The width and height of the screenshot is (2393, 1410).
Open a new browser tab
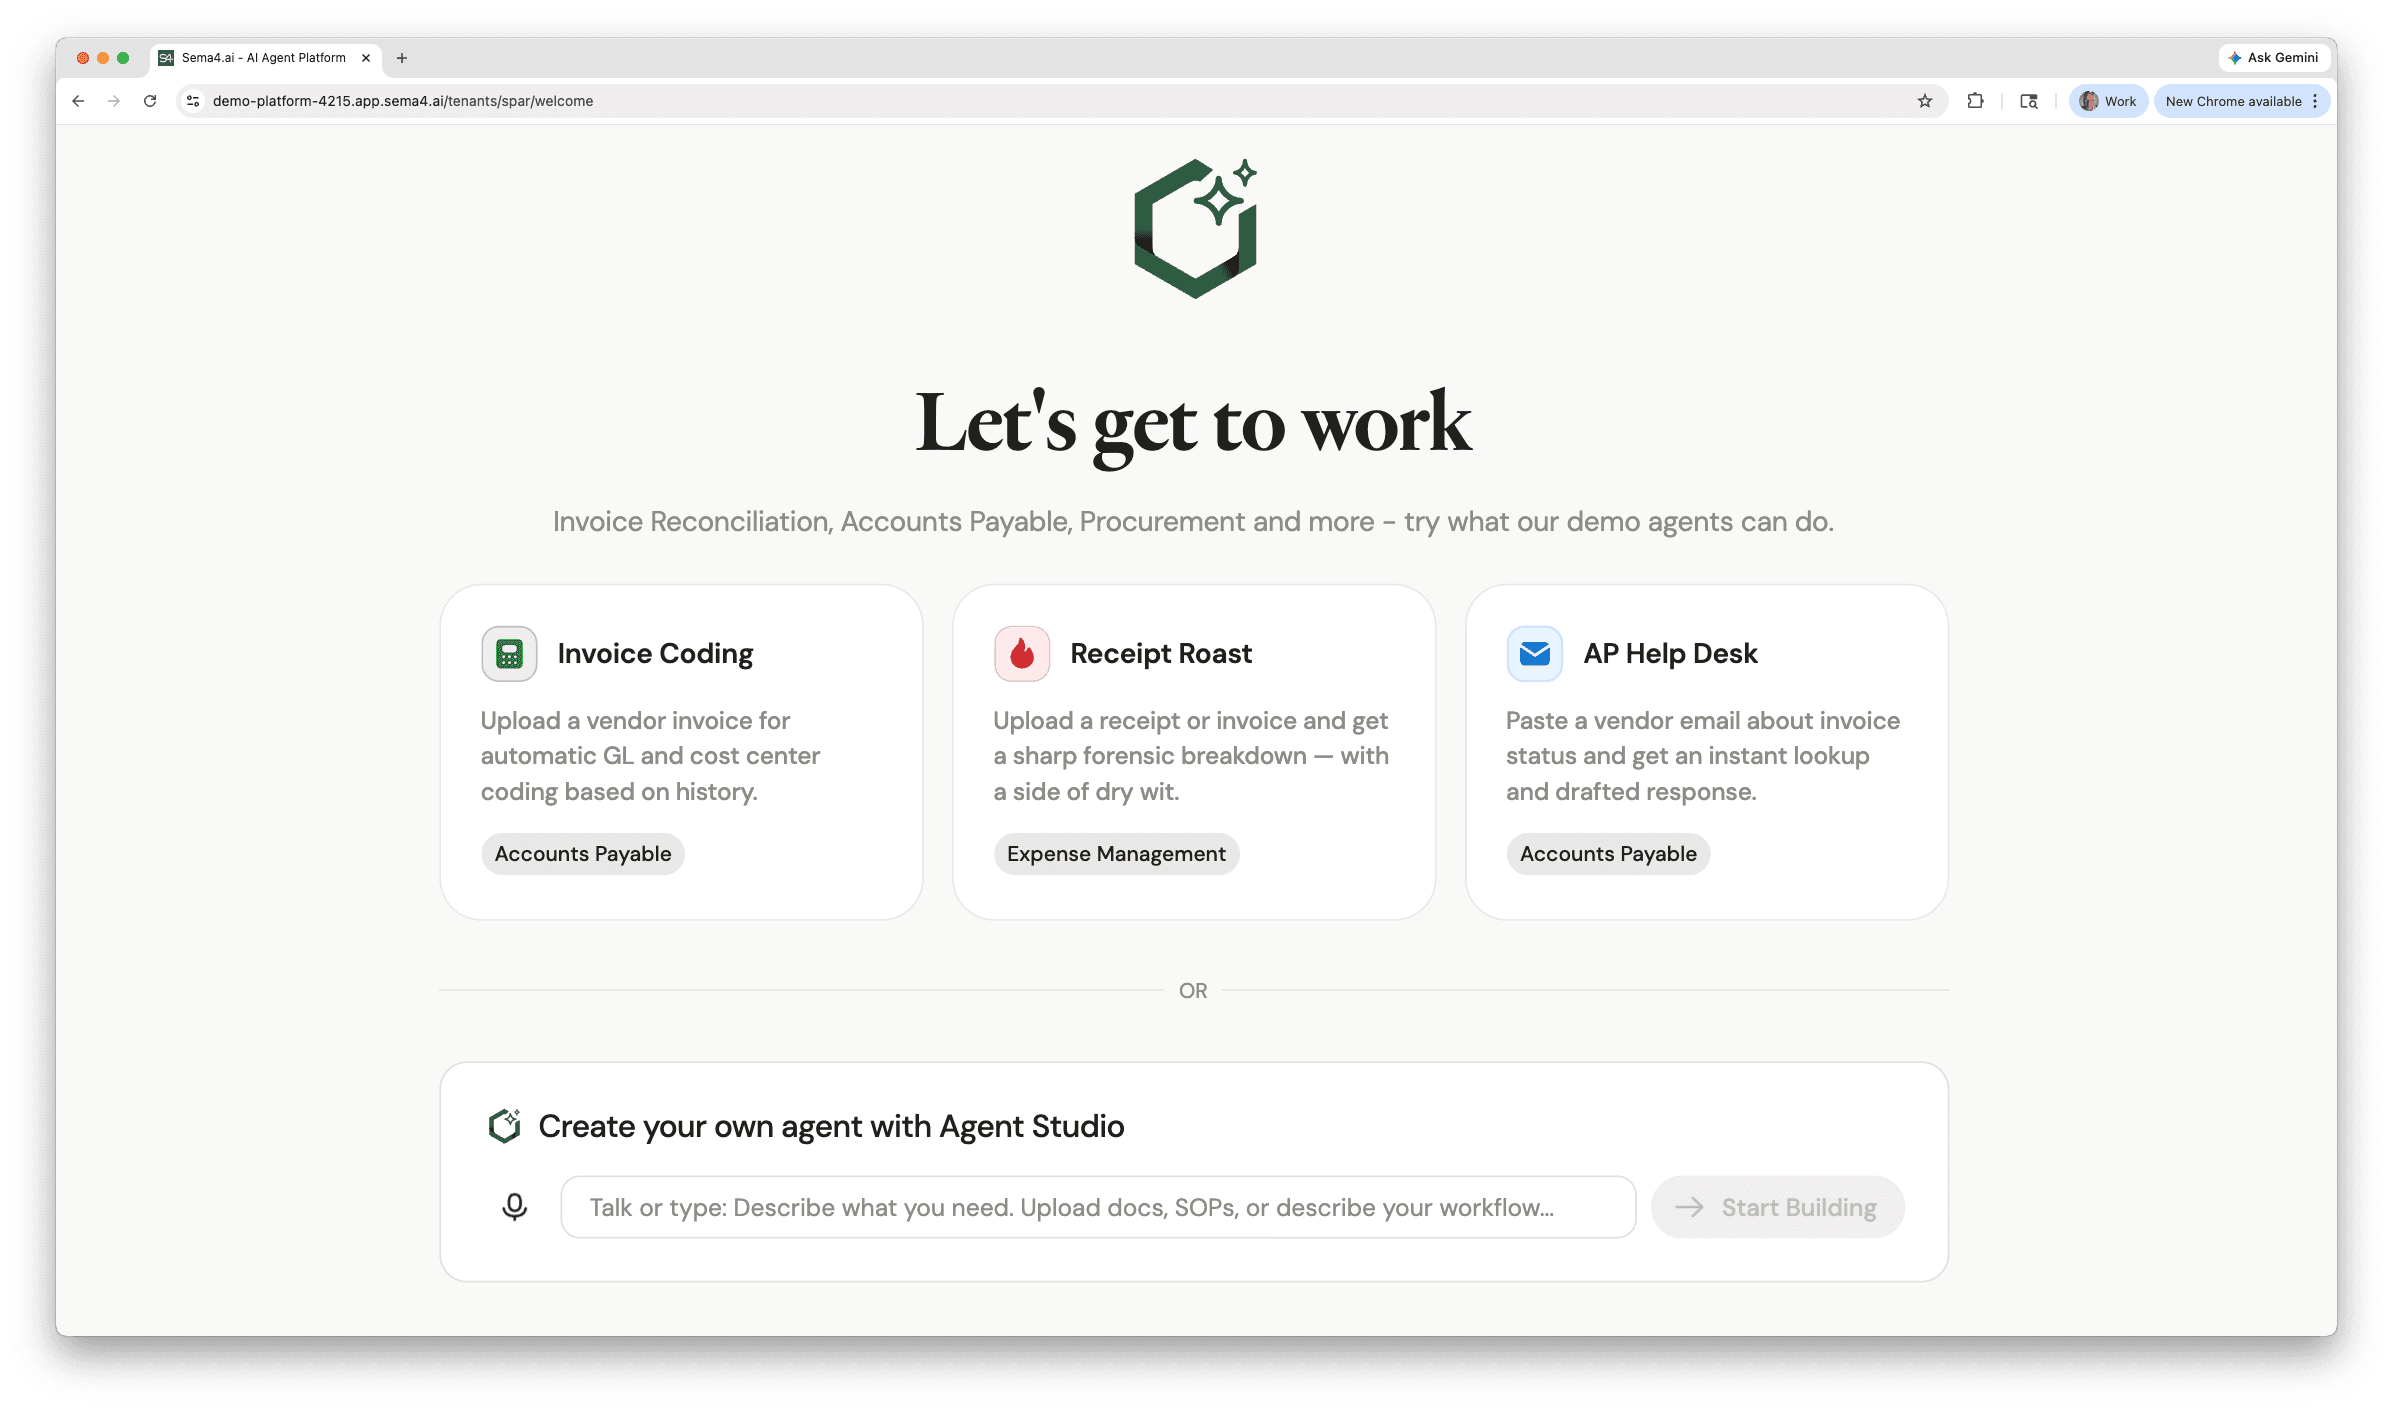(402, 58)
